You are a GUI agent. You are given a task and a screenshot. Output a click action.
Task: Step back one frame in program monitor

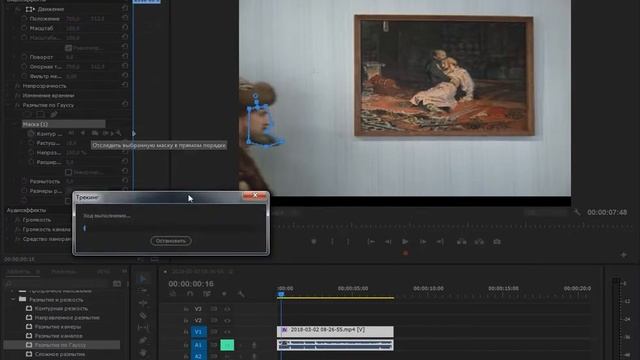coord(388,242)
